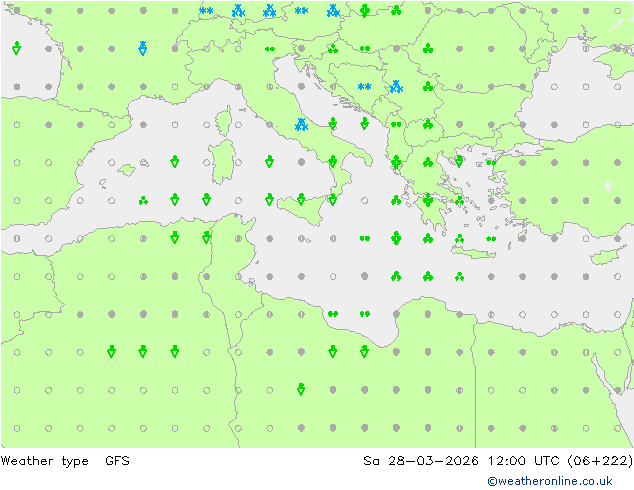Click the green shower symbol over Bay of Biscay
634x490 pixels.
pyautogui.click(x=16, y=48)
